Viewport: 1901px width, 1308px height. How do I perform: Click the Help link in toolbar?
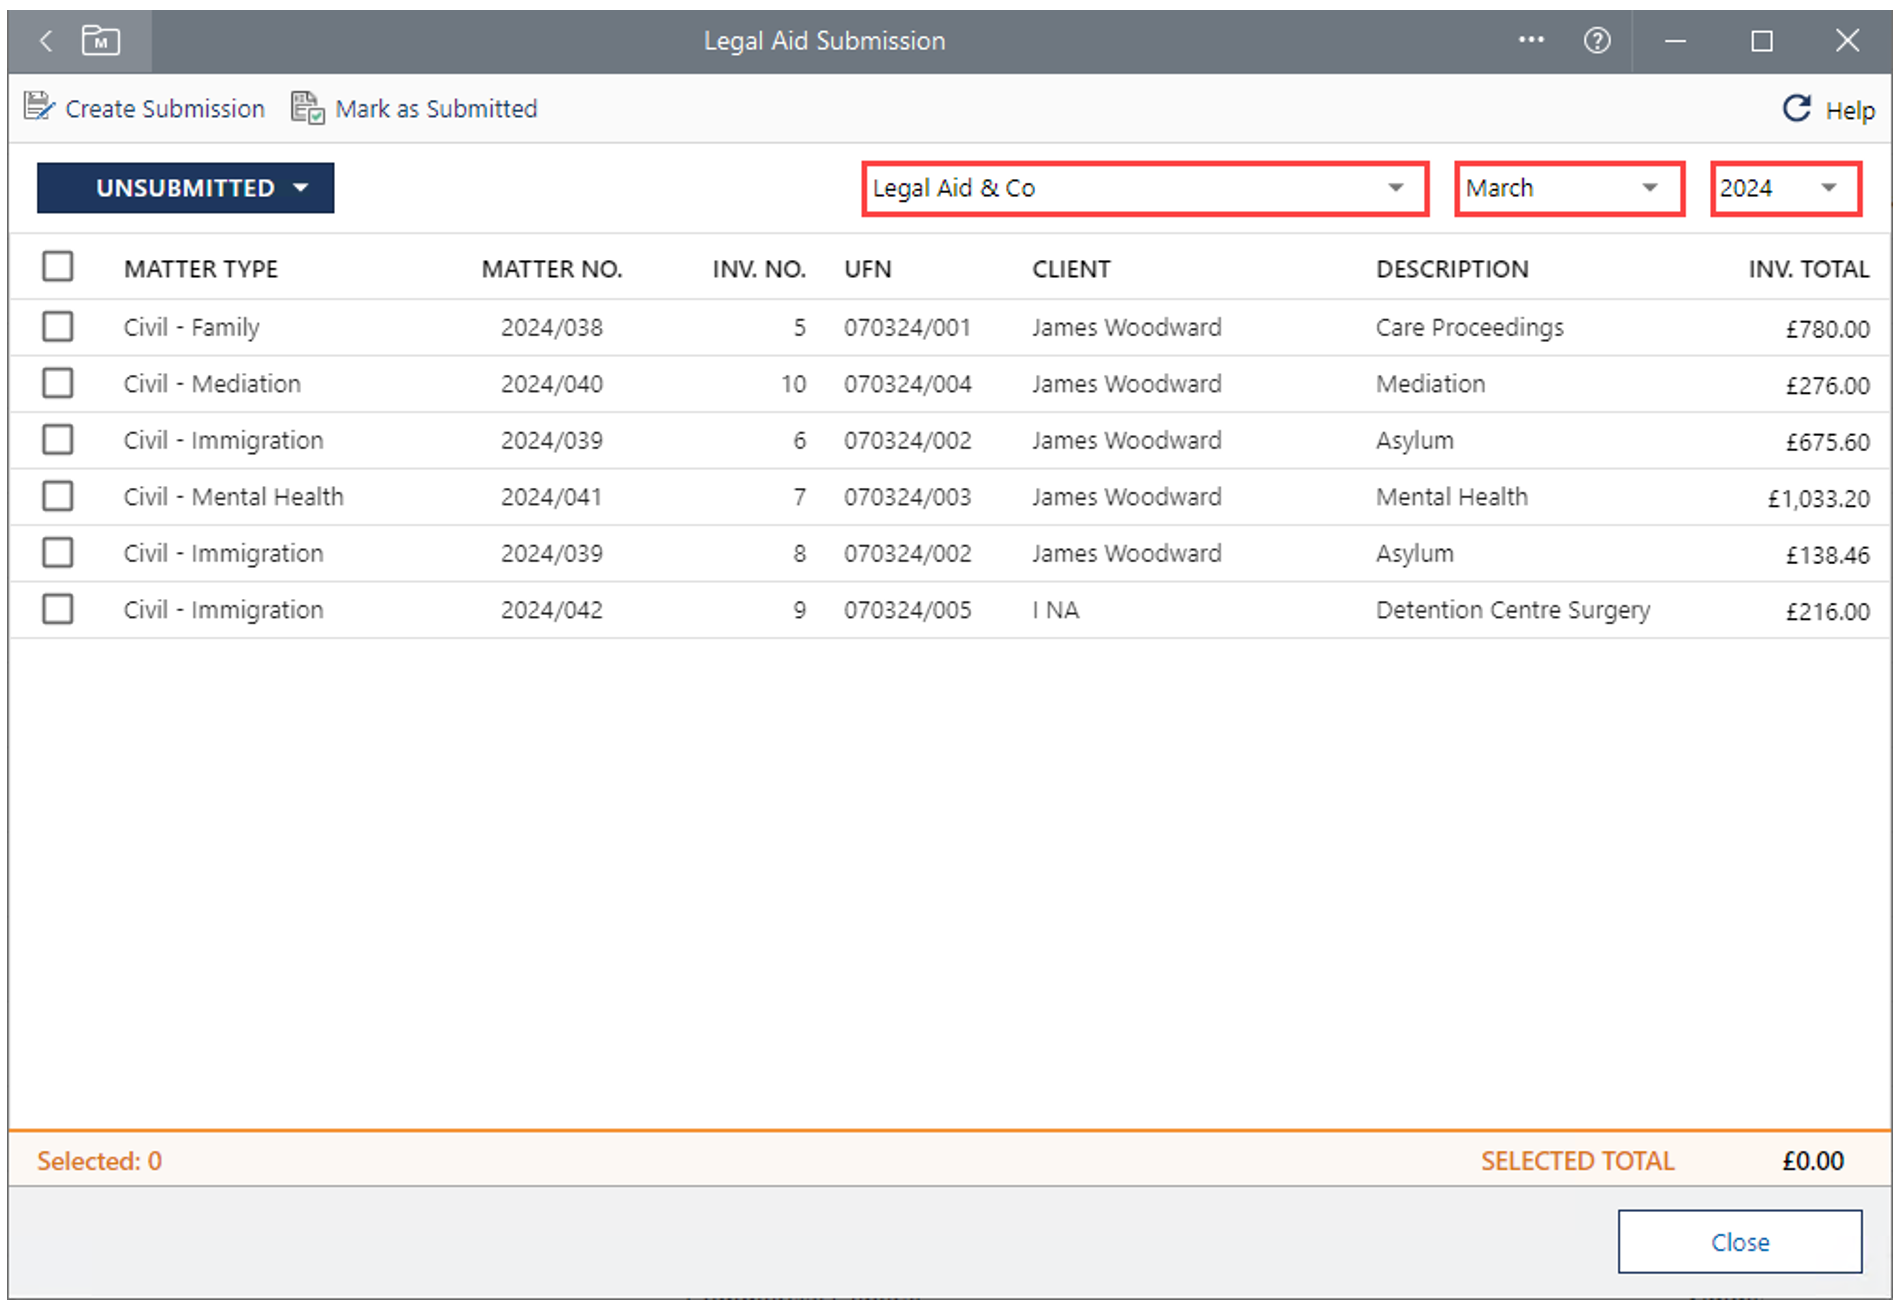pos(1849,110)
